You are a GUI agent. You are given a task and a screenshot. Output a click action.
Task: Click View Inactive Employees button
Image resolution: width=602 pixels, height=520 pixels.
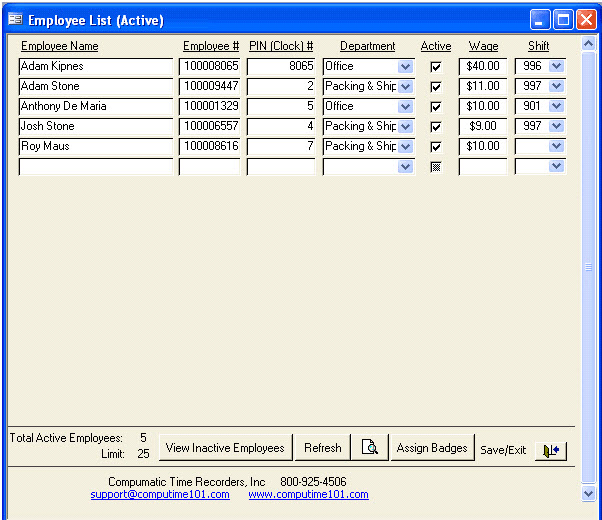click(x=225, y=447)
